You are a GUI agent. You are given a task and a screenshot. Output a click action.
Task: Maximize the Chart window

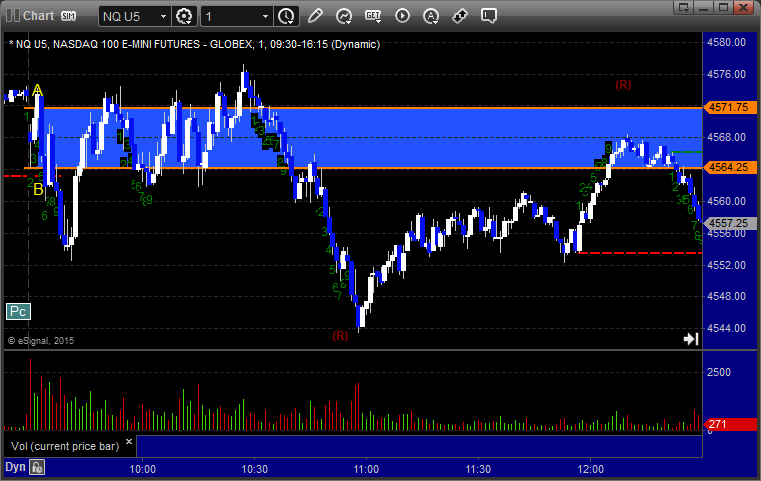(723, 7)
